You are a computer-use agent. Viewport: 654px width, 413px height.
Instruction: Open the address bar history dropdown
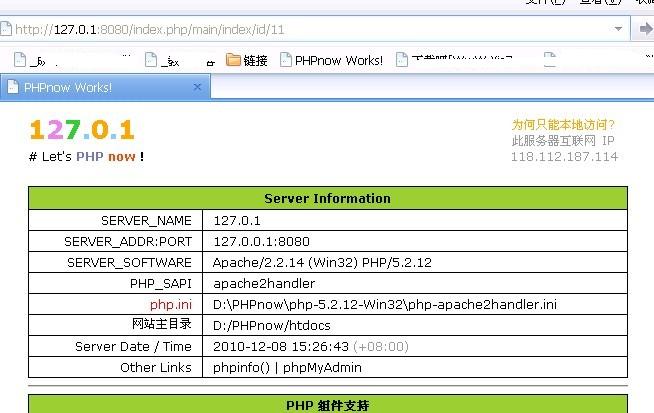coord(620,29)
